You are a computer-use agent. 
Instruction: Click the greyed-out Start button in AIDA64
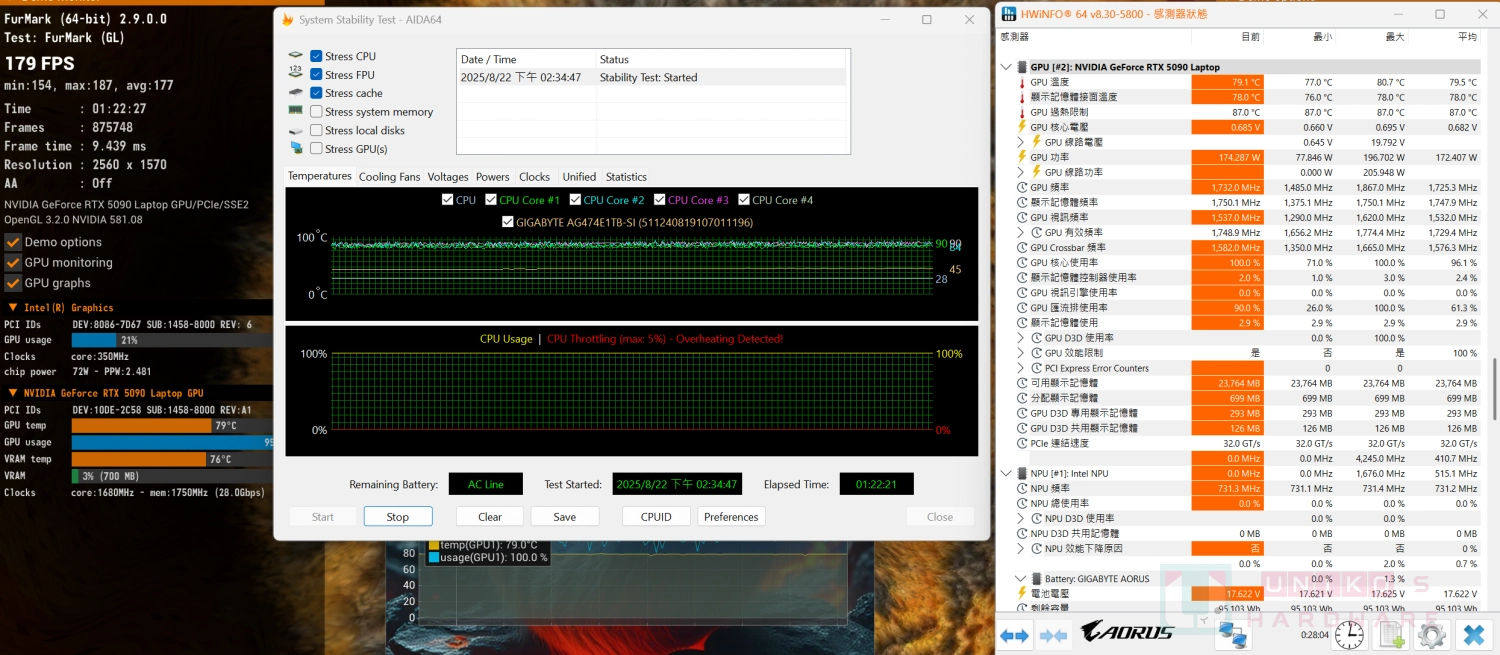point(323,517)
